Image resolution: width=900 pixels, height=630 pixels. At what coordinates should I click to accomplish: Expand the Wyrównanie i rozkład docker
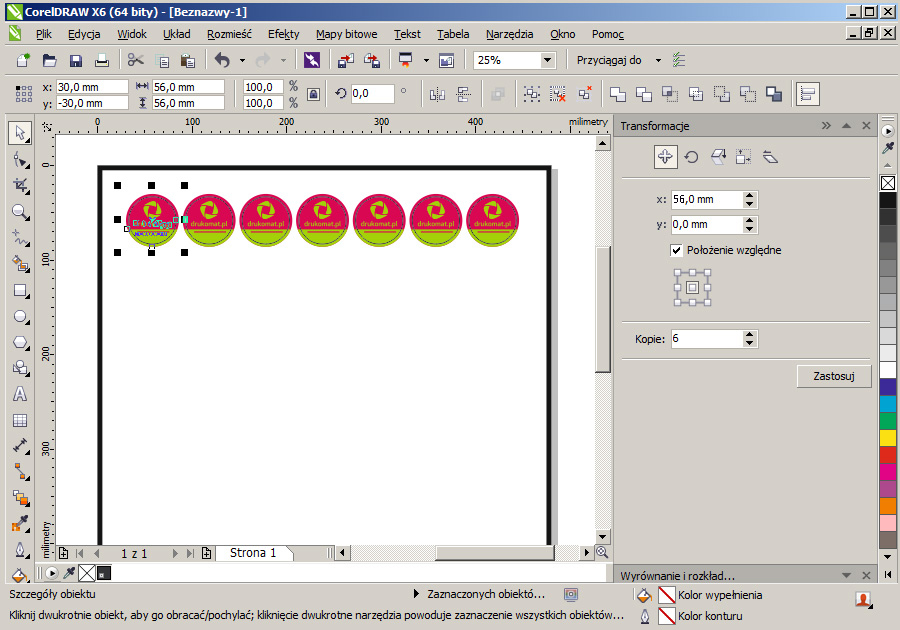click(x=846, y=575)
